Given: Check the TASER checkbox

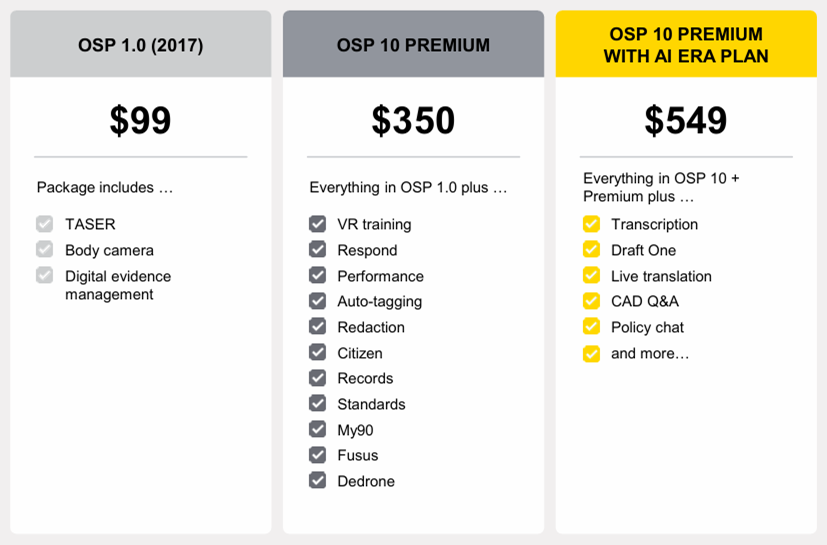Looking at the screenshot, I should (44, 224).
